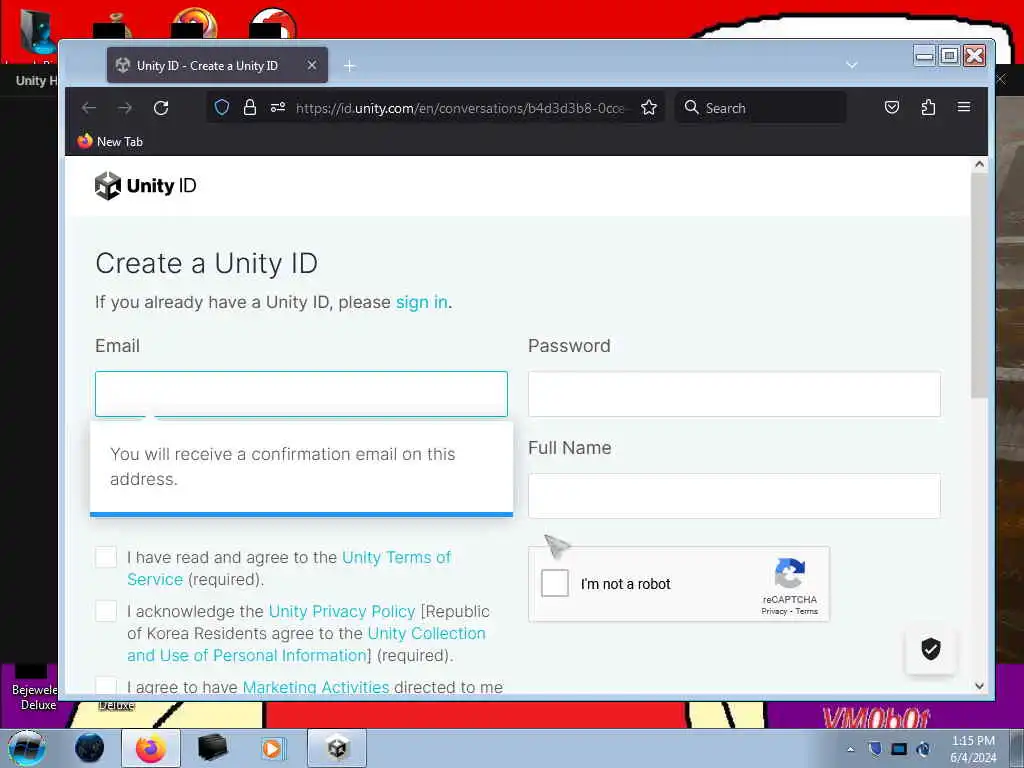Click the page scroll up arrow
This screenshot has width=1024, height=768.
[979, 165]
